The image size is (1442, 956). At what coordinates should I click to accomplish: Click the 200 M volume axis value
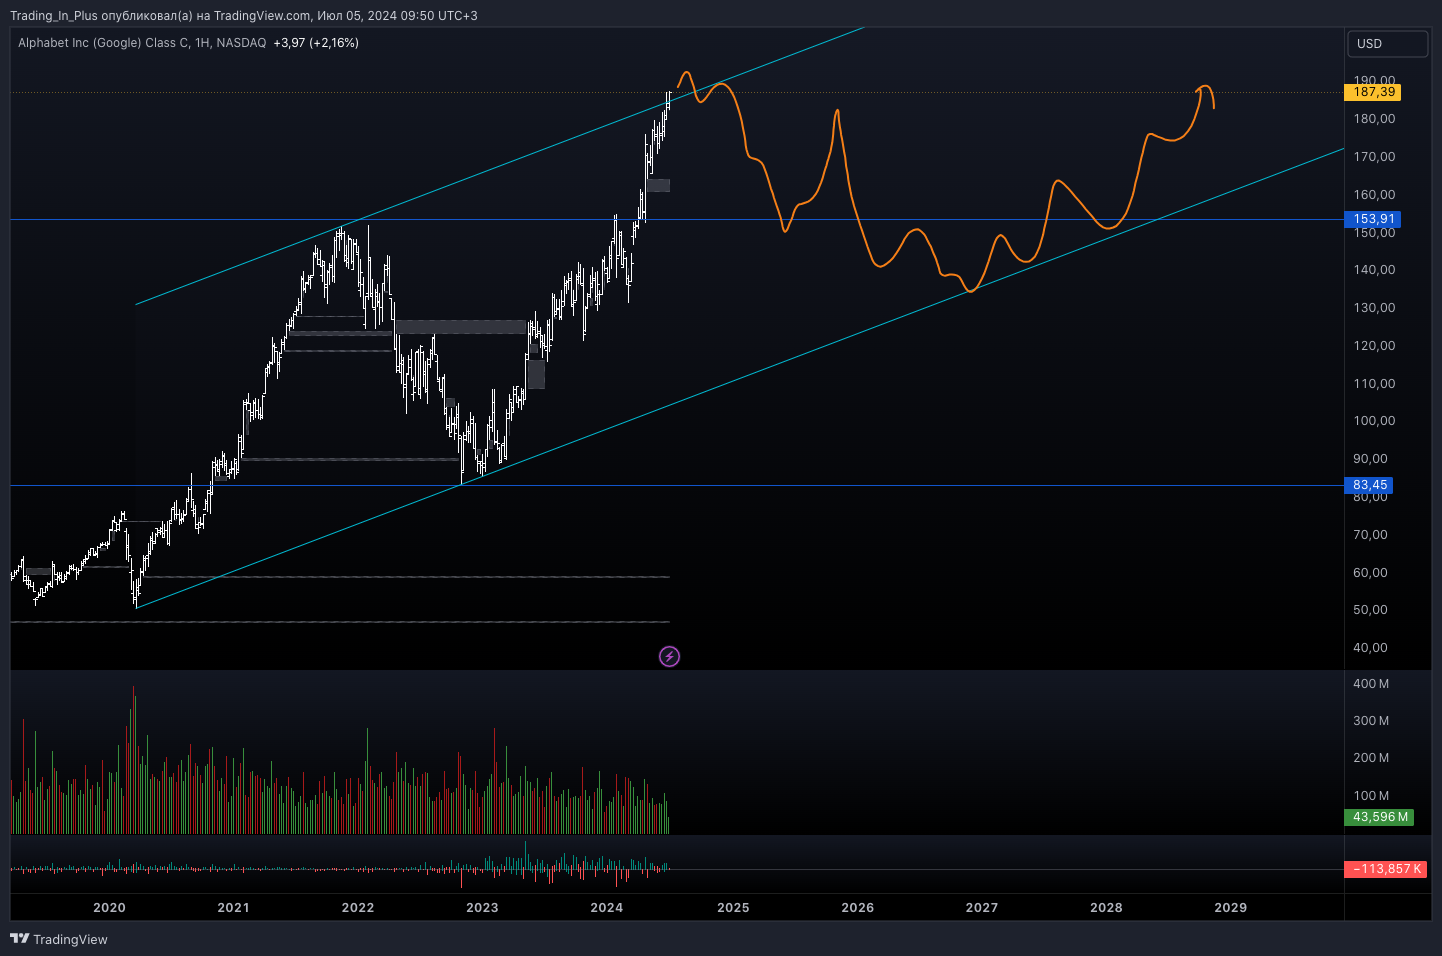[1371, 758]
